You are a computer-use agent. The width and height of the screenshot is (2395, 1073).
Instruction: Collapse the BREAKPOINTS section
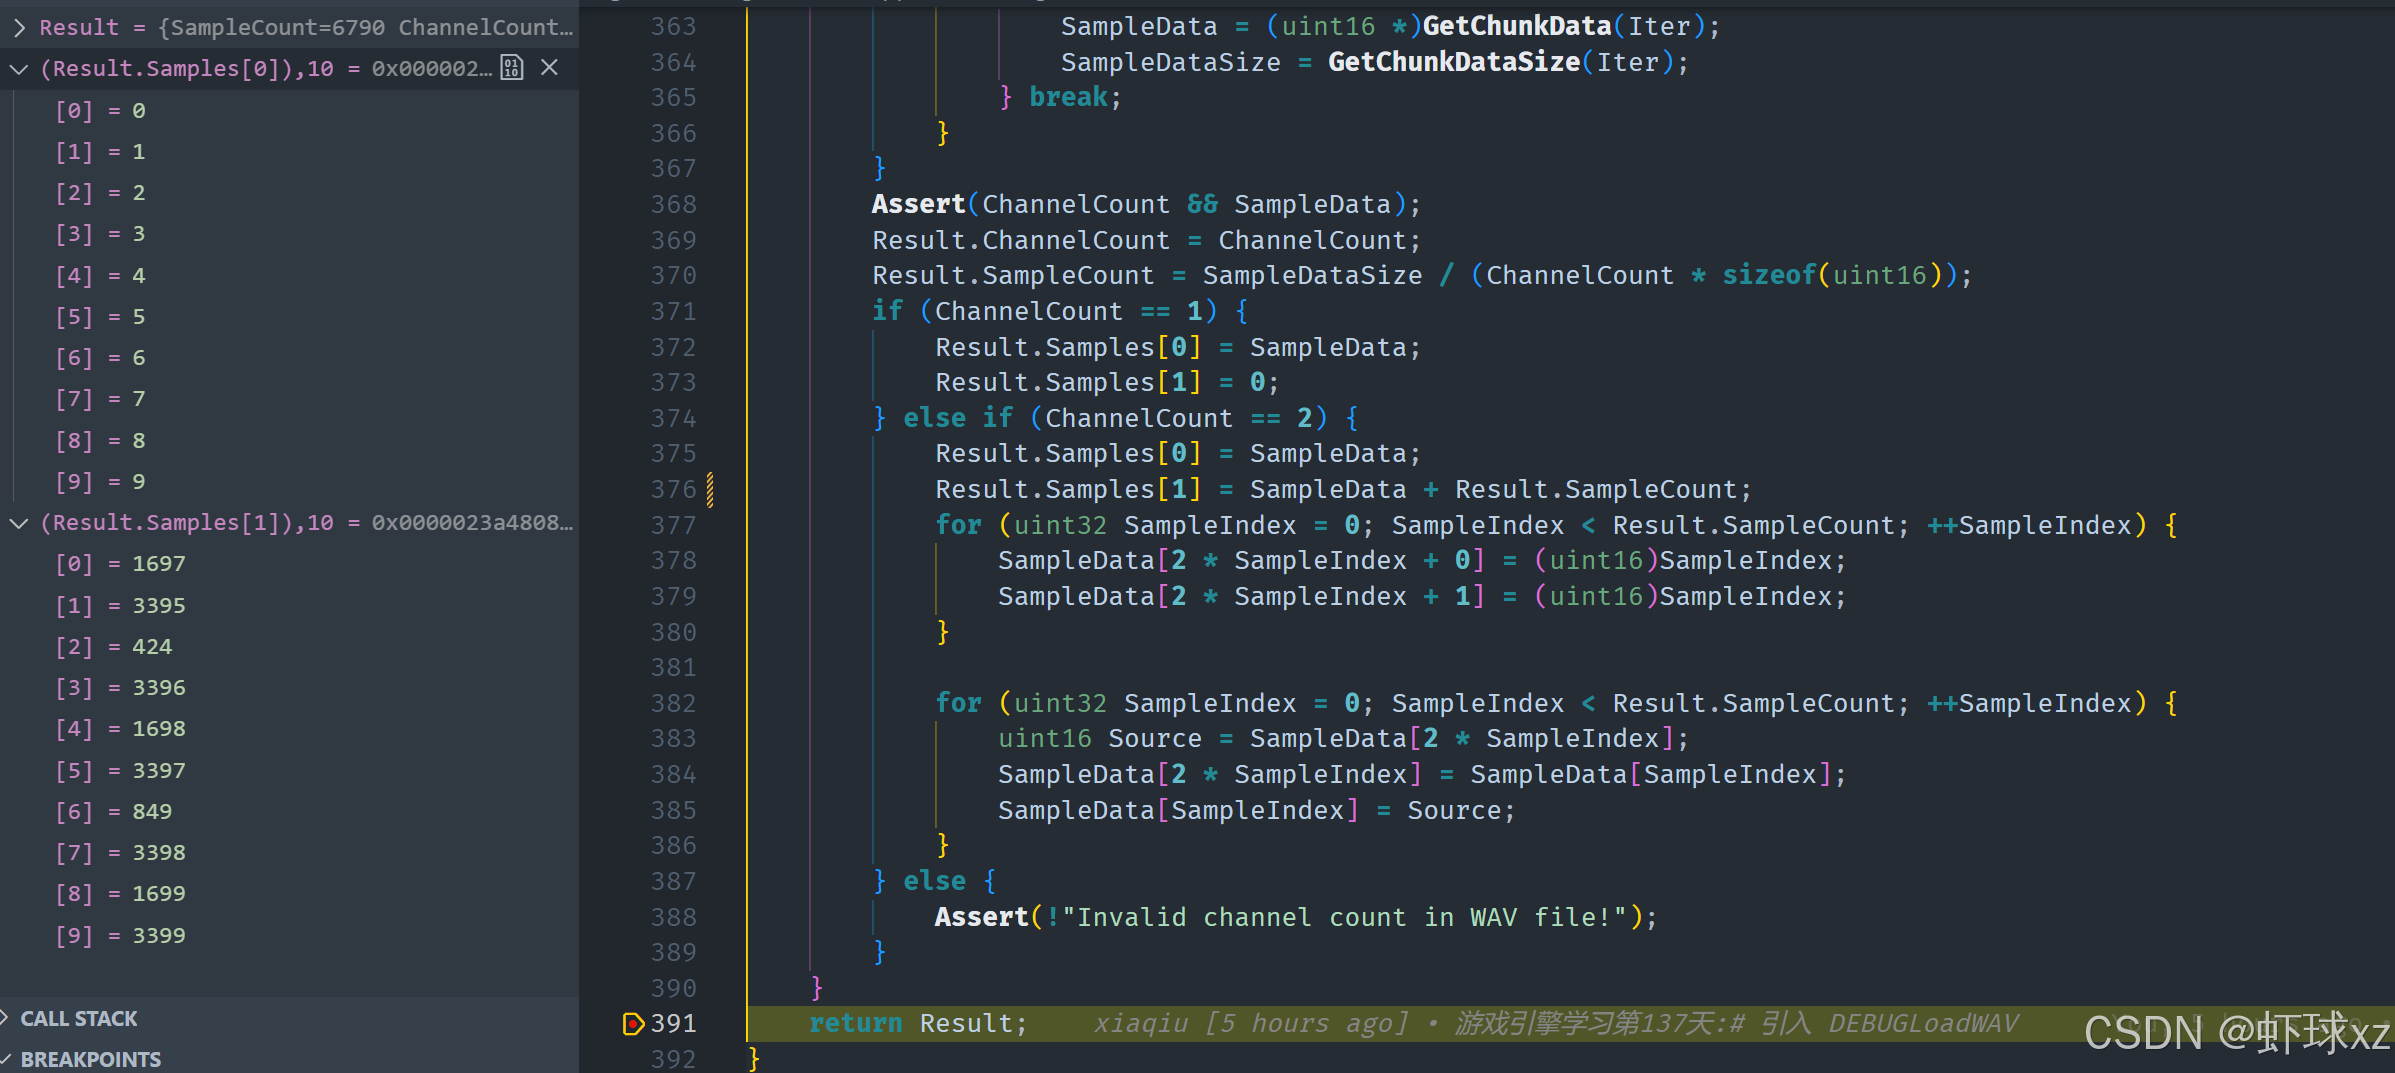coord(90,1059)
